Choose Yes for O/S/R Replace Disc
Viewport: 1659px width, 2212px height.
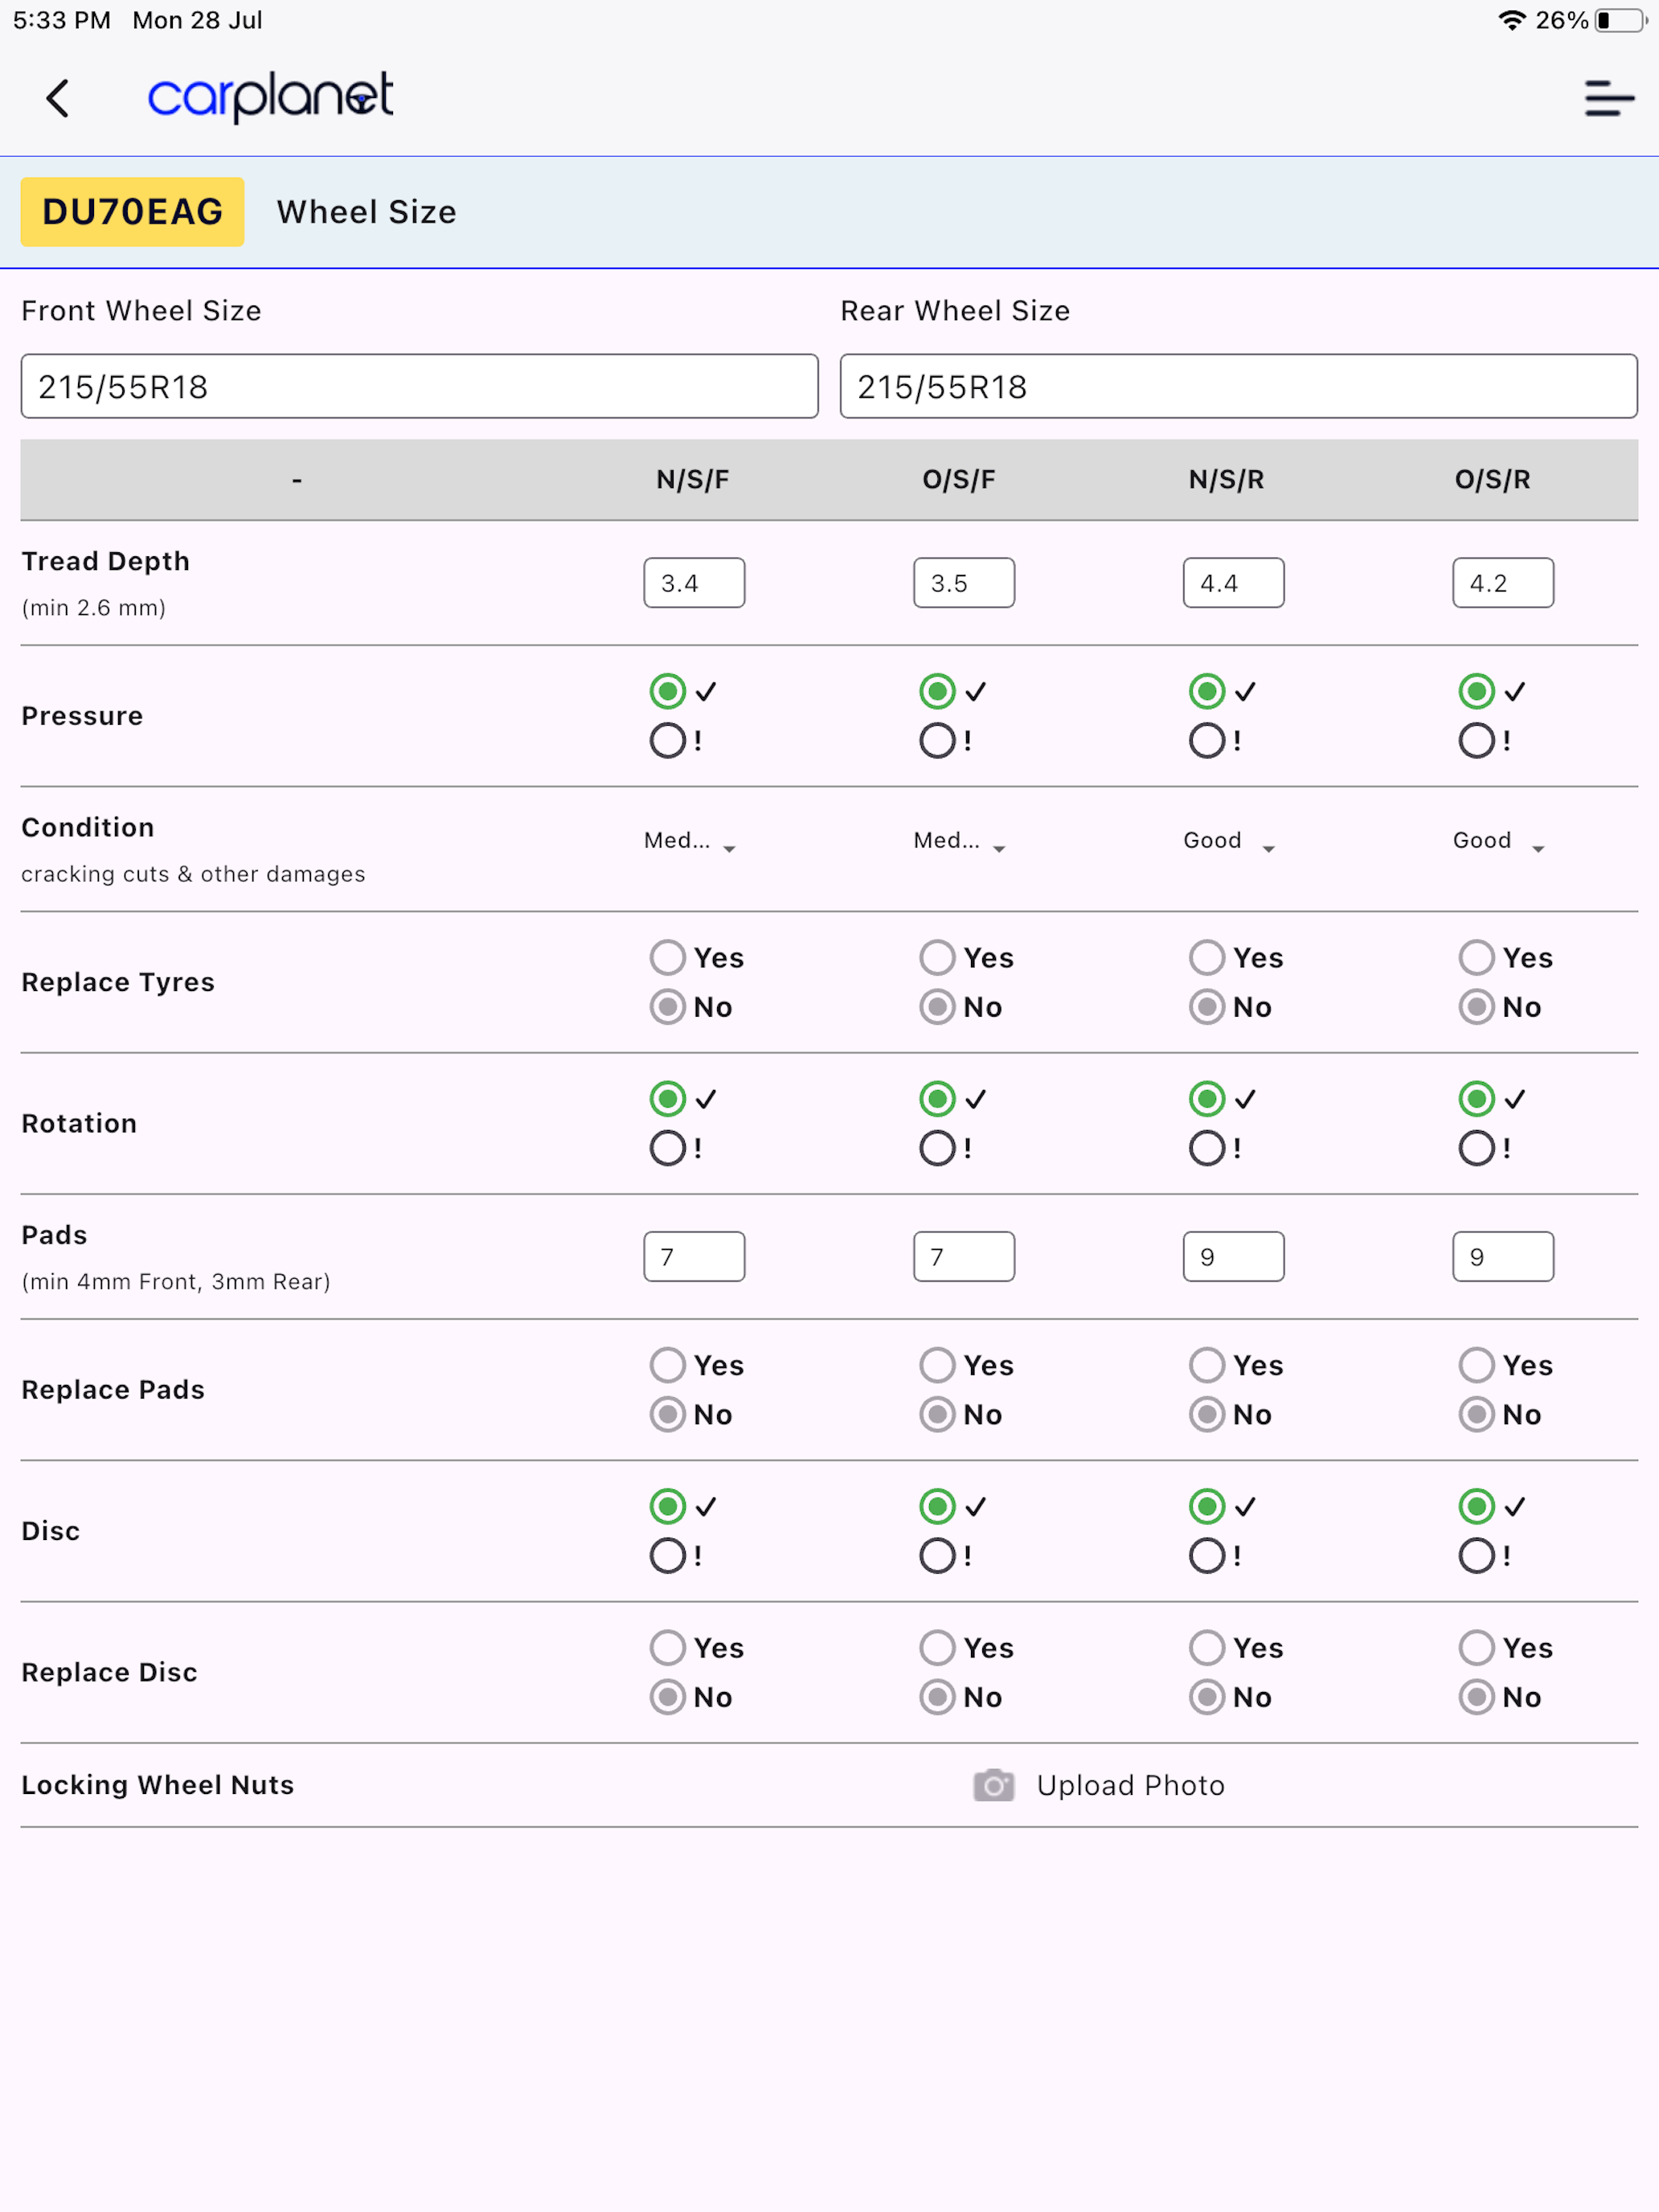[1476, 1647]
